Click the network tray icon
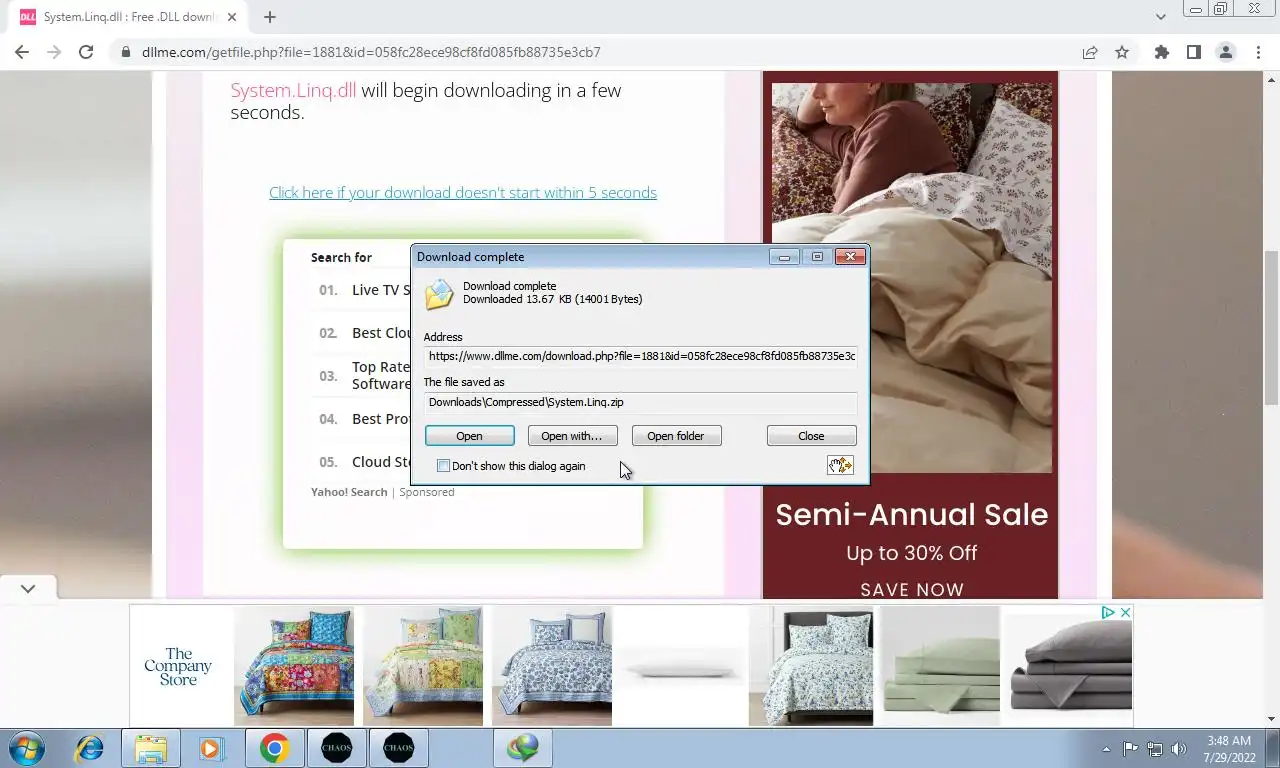The image size is (1280, 768). [x=1155, y=748]
